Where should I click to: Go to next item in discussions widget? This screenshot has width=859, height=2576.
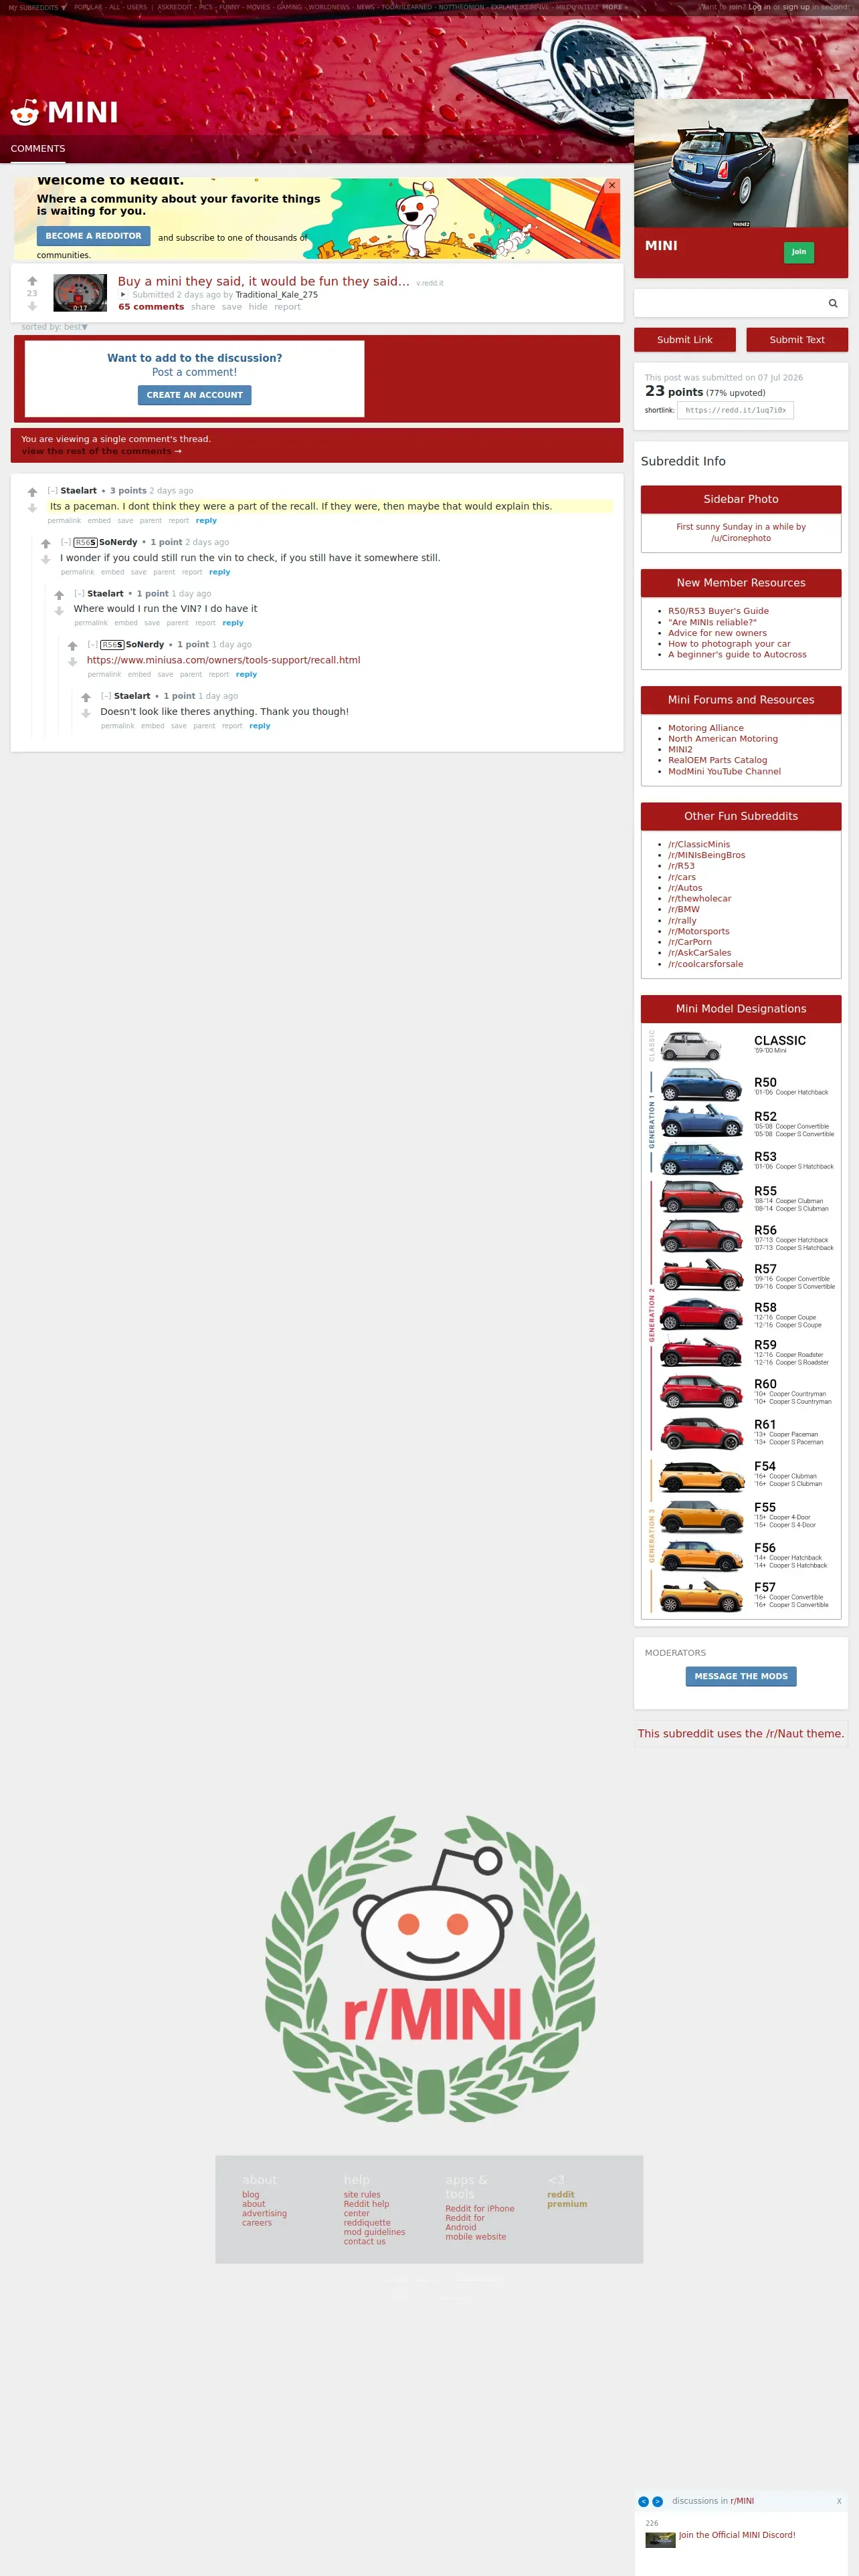pos(657,2501)
